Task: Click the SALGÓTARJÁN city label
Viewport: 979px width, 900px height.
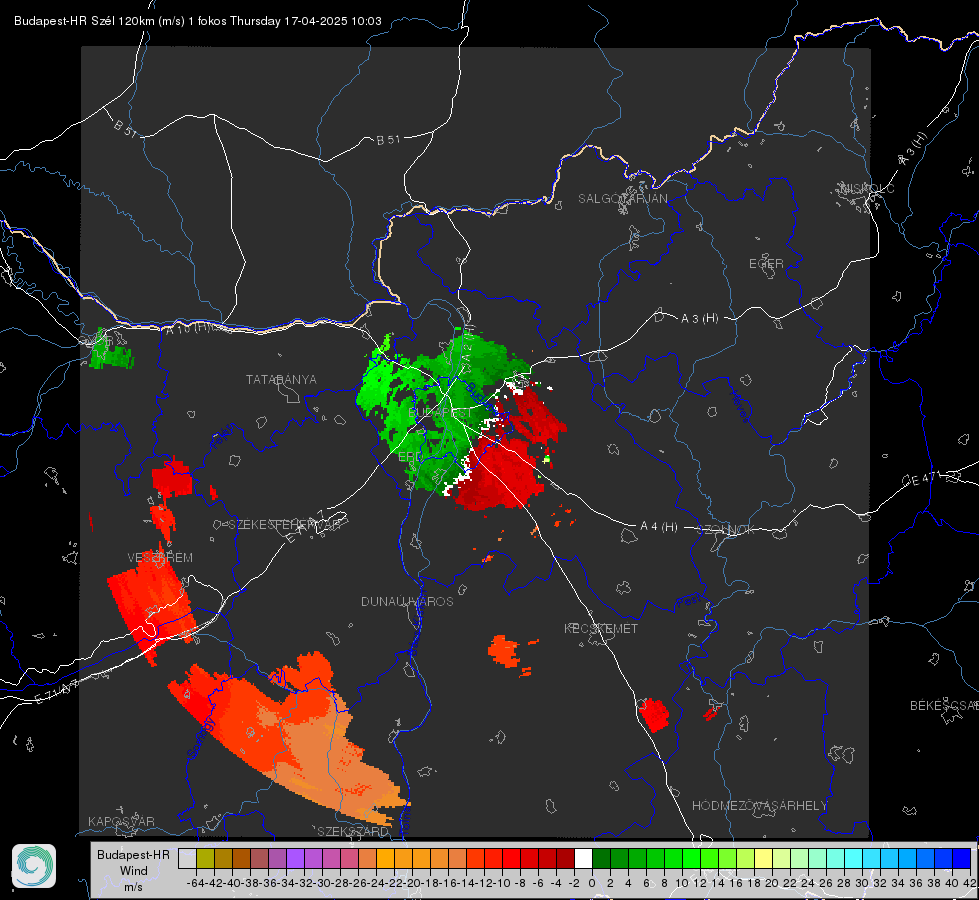Action: (x=622, y=199)
